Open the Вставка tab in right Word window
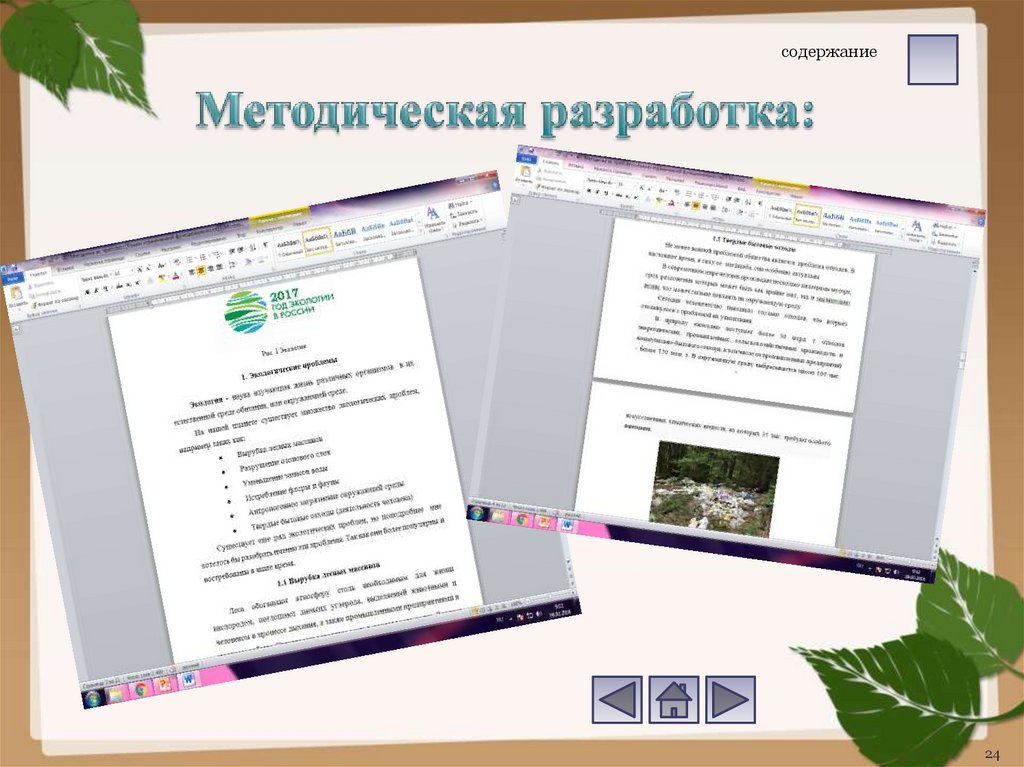Viewport: 1024px width, 767px height. point(575,166)
